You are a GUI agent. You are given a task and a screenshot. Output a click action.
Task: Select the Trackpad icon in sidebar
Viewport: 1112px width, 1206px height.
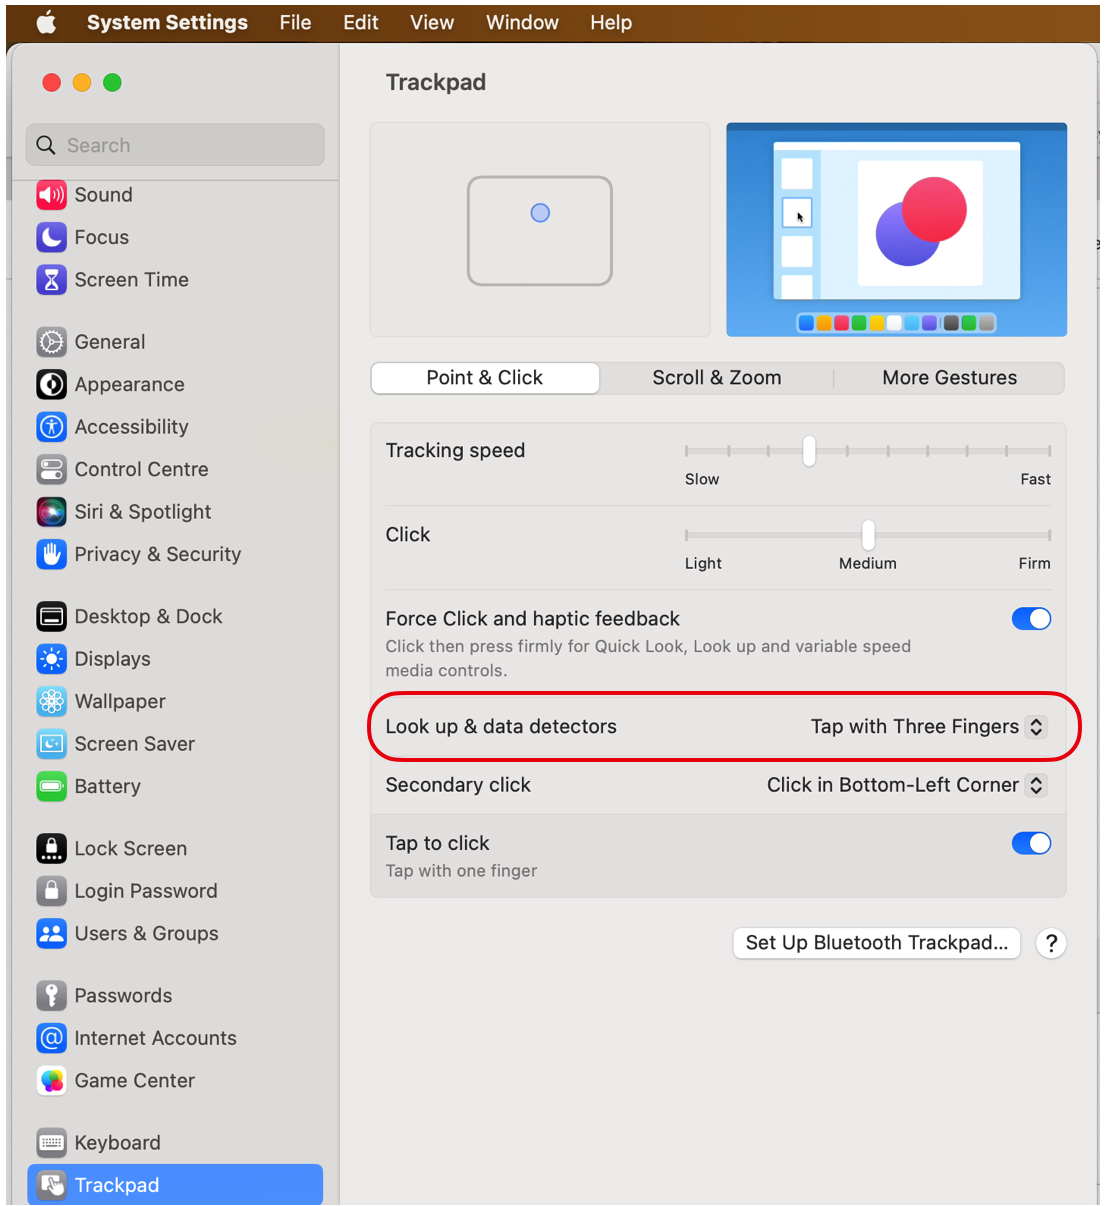point(51,1185)
